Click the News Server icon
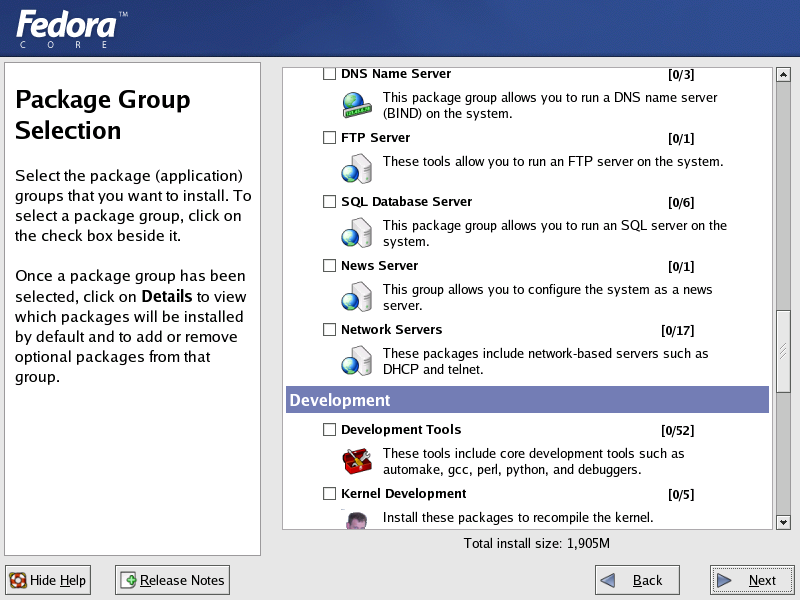The width and height of the screenshot is (800, 600). tap(357, 296)
